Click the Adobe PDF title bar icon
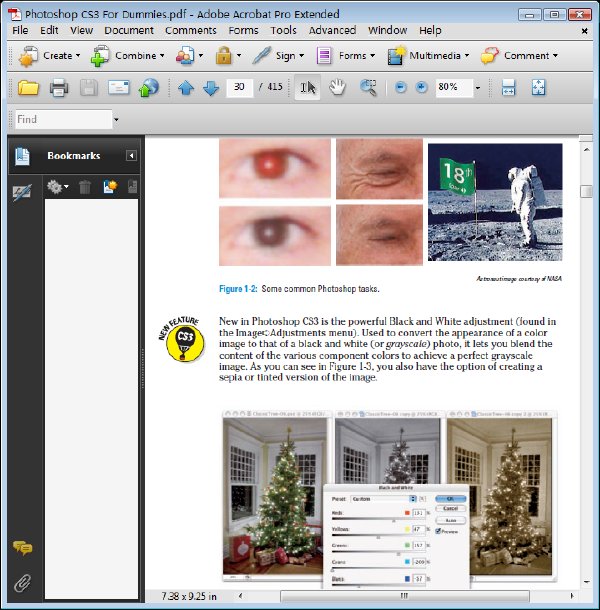600x610 pixels. click(15, 14)
